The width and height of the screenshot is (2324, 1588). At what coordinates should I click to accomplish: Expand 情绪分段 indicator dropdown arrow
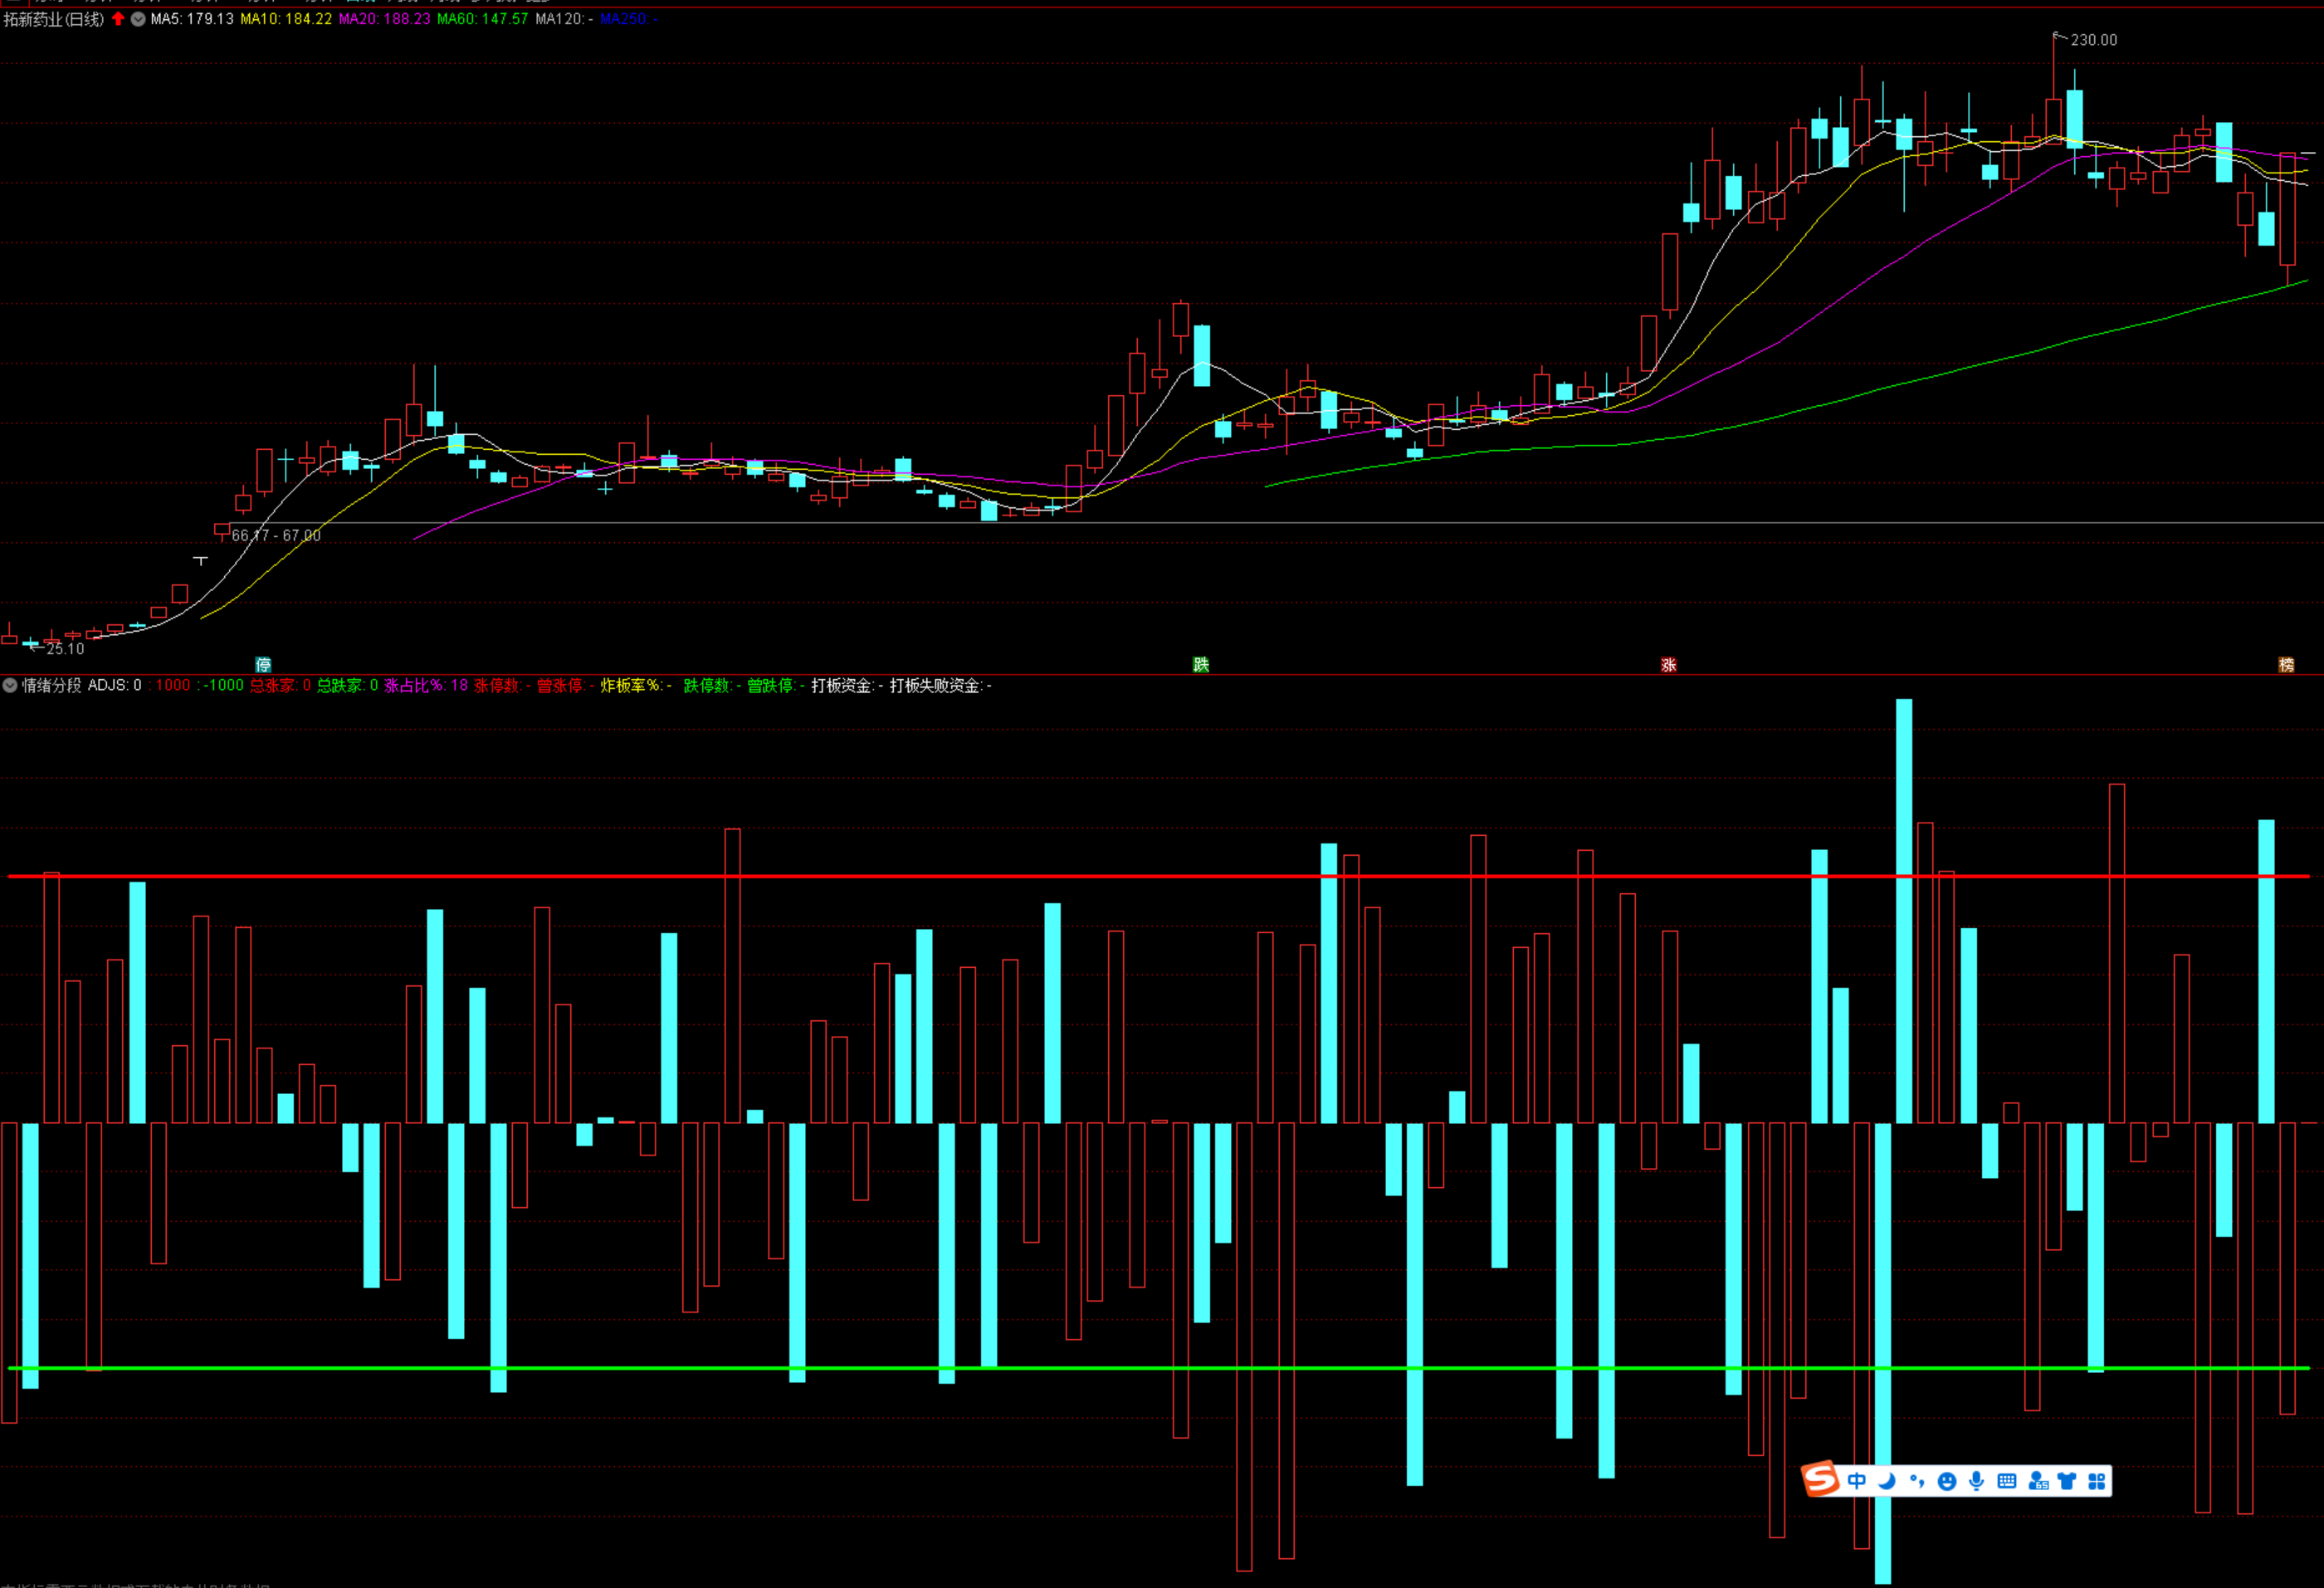(x=10, y=685)
